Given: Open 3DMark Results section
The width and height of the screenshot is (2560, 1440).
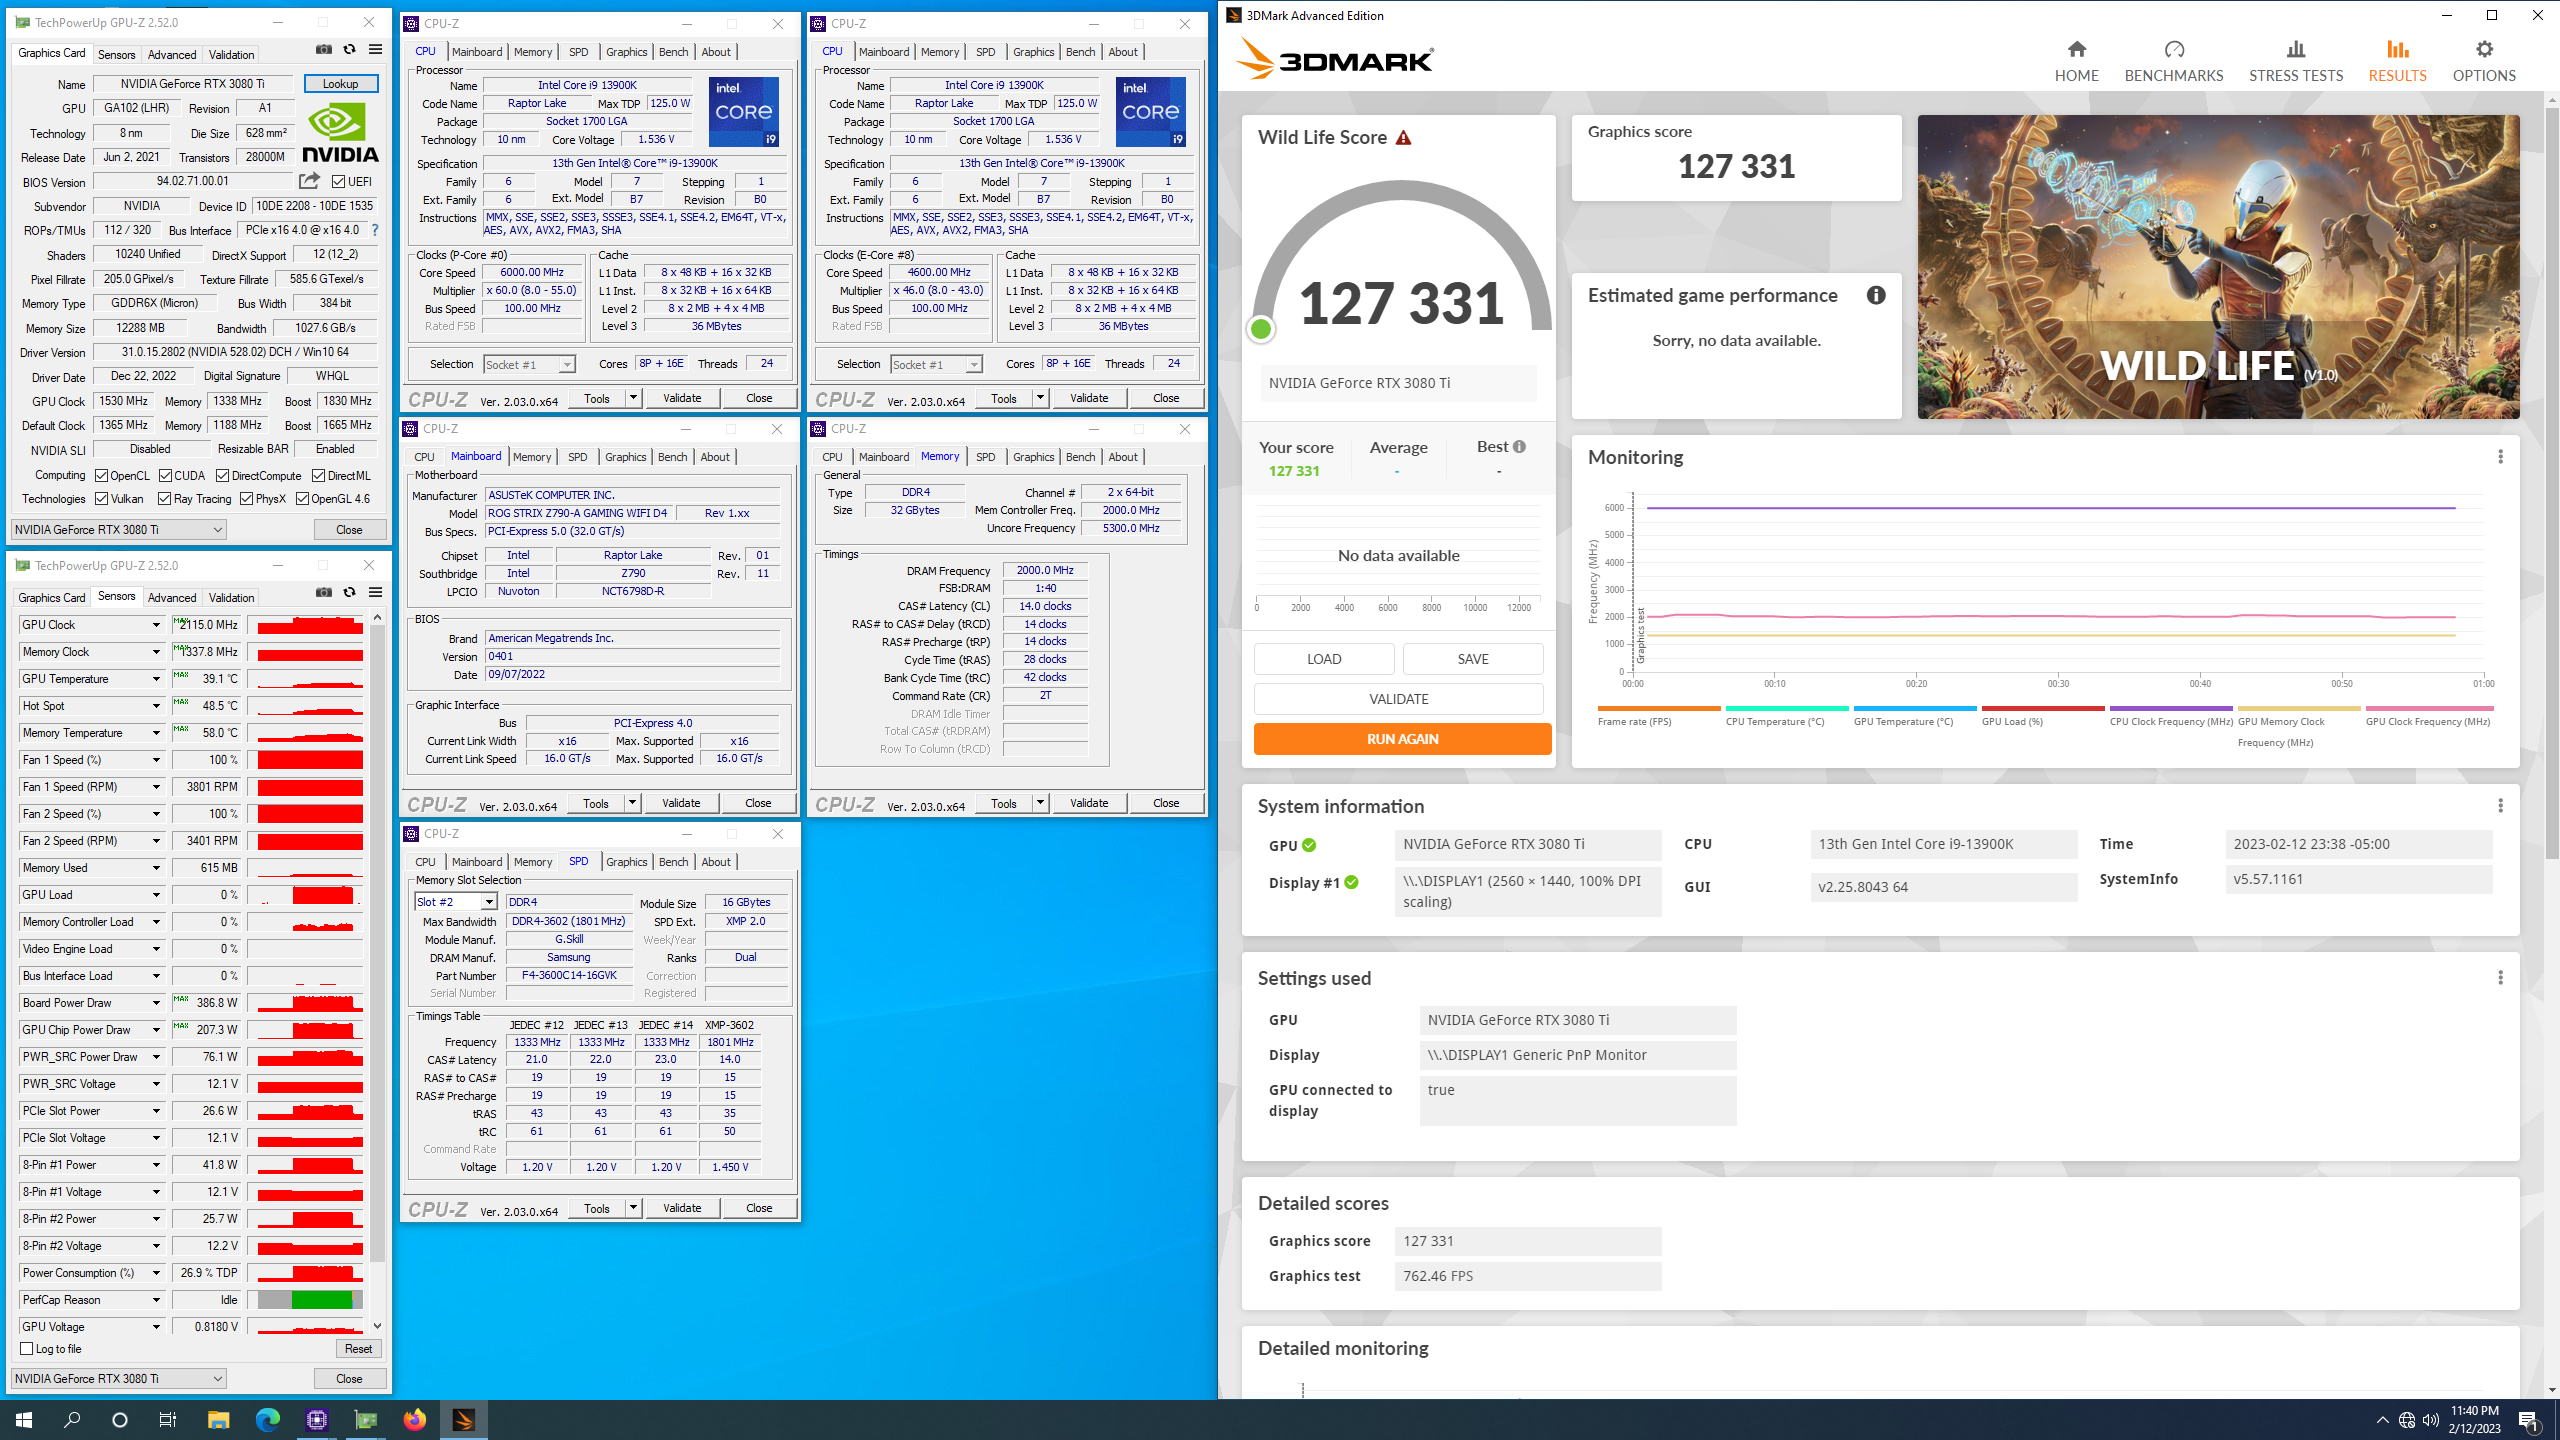Looking at the screenshot, I should pos(2397,61).
